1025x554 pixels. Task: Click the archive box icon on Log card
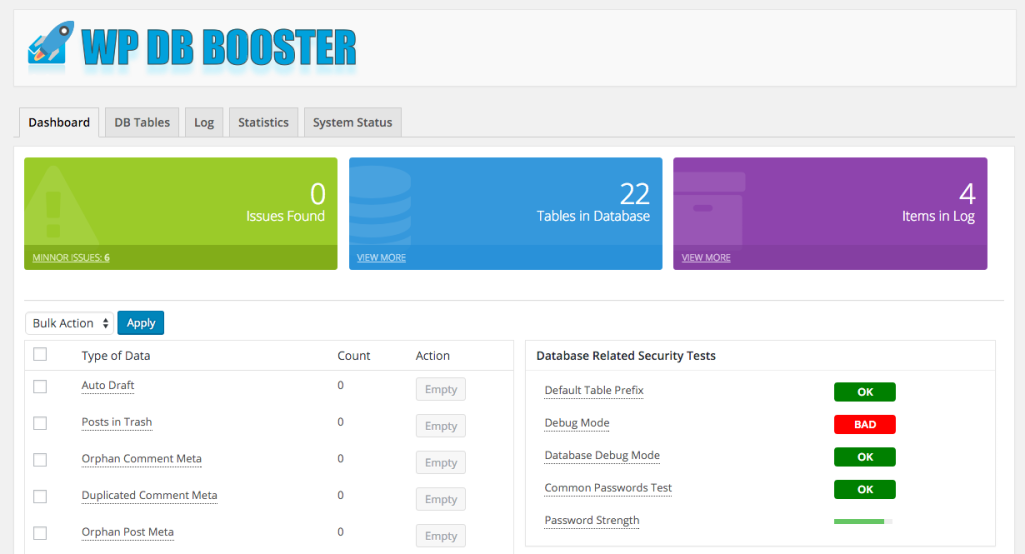709,209
